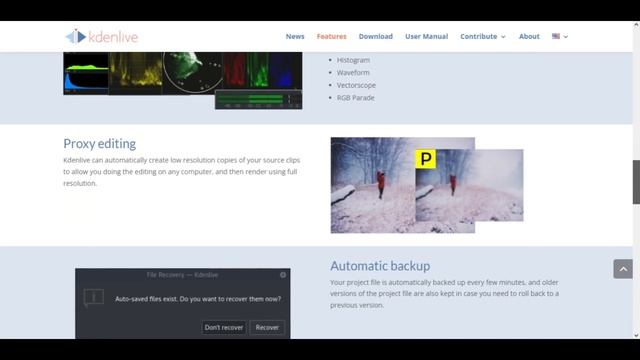
Task: Click the Kdenlive logo
Action: pos(102,37)
